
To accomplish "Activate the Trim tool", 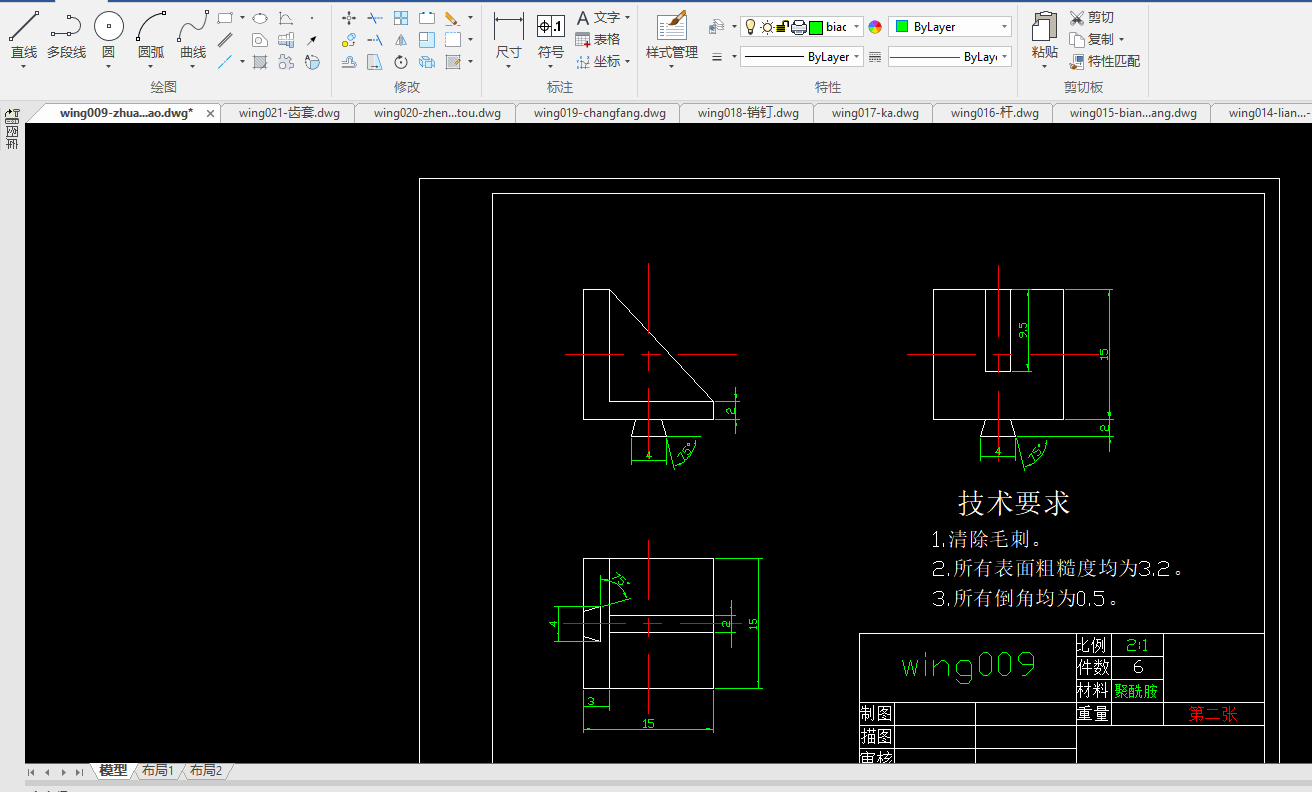I will point(375,18).
